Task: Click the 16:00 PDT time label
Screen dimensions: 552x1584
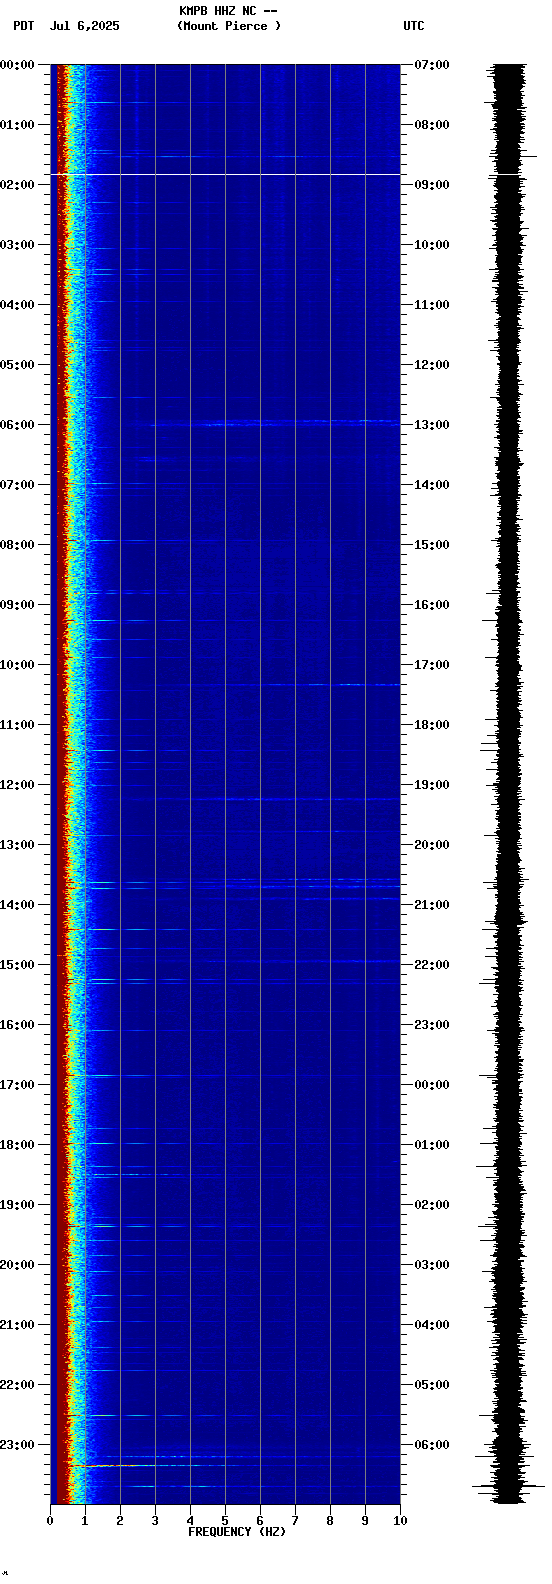Action: point(17,1025)
